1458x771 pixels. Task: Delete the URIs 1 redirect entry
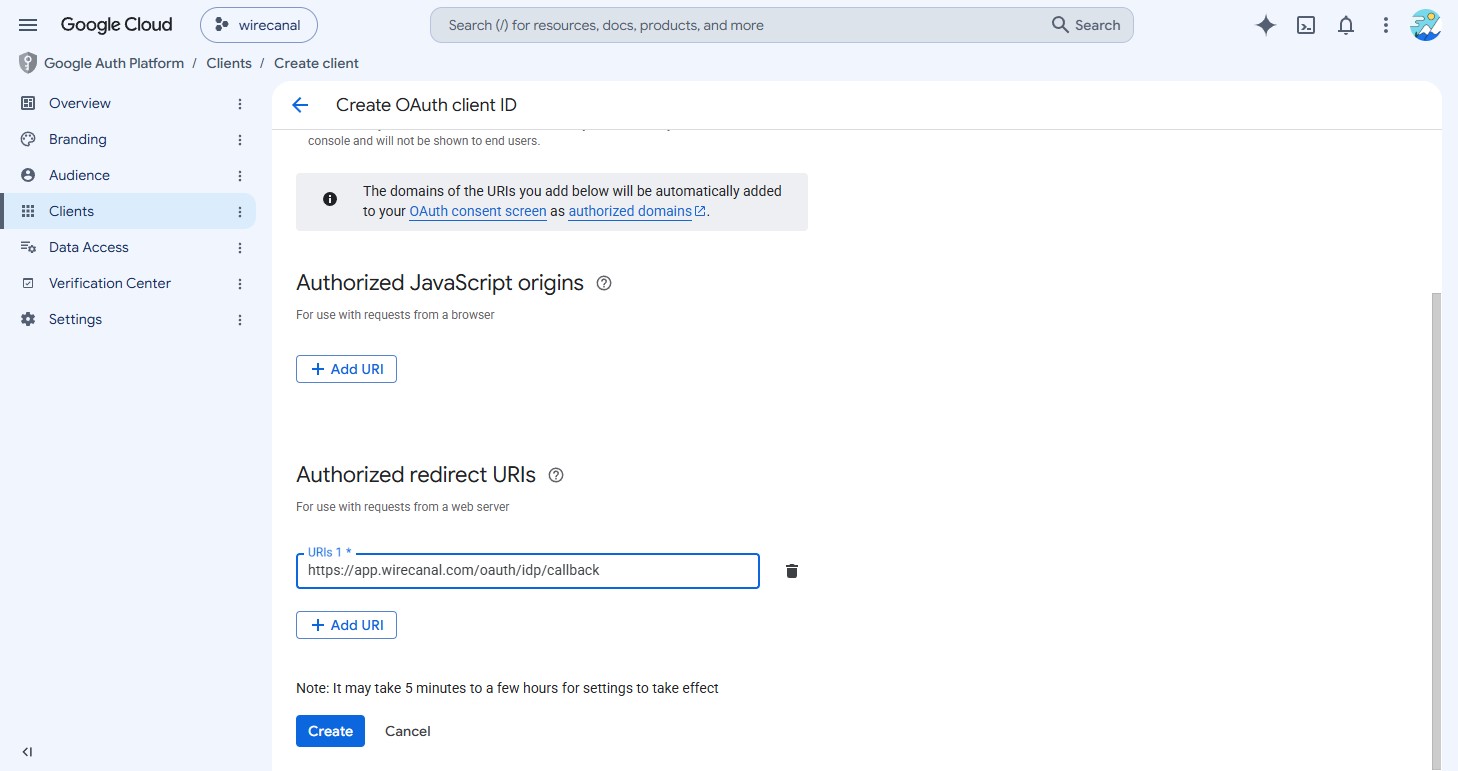[792, 571]
